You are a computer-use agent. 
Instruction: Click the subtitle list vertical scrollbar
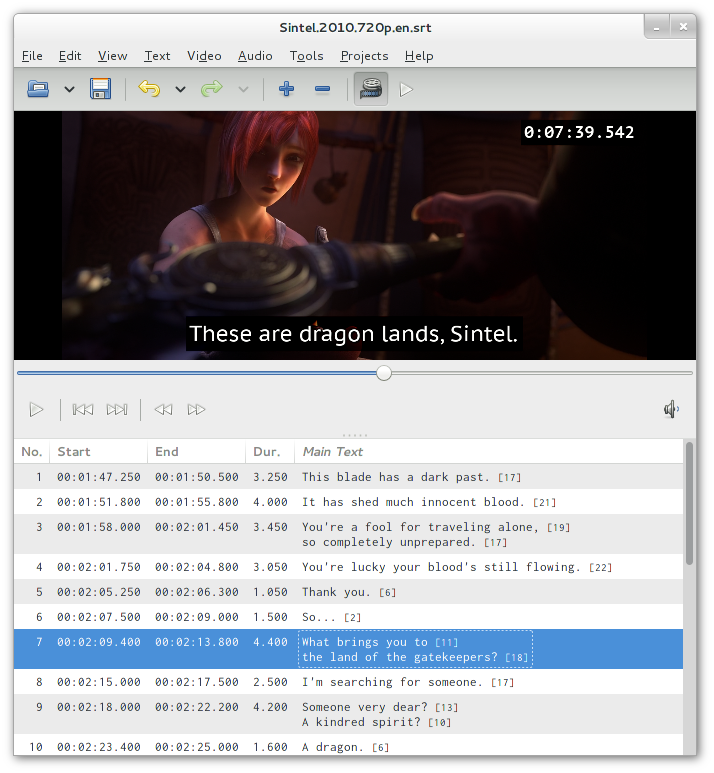[689, 503]
